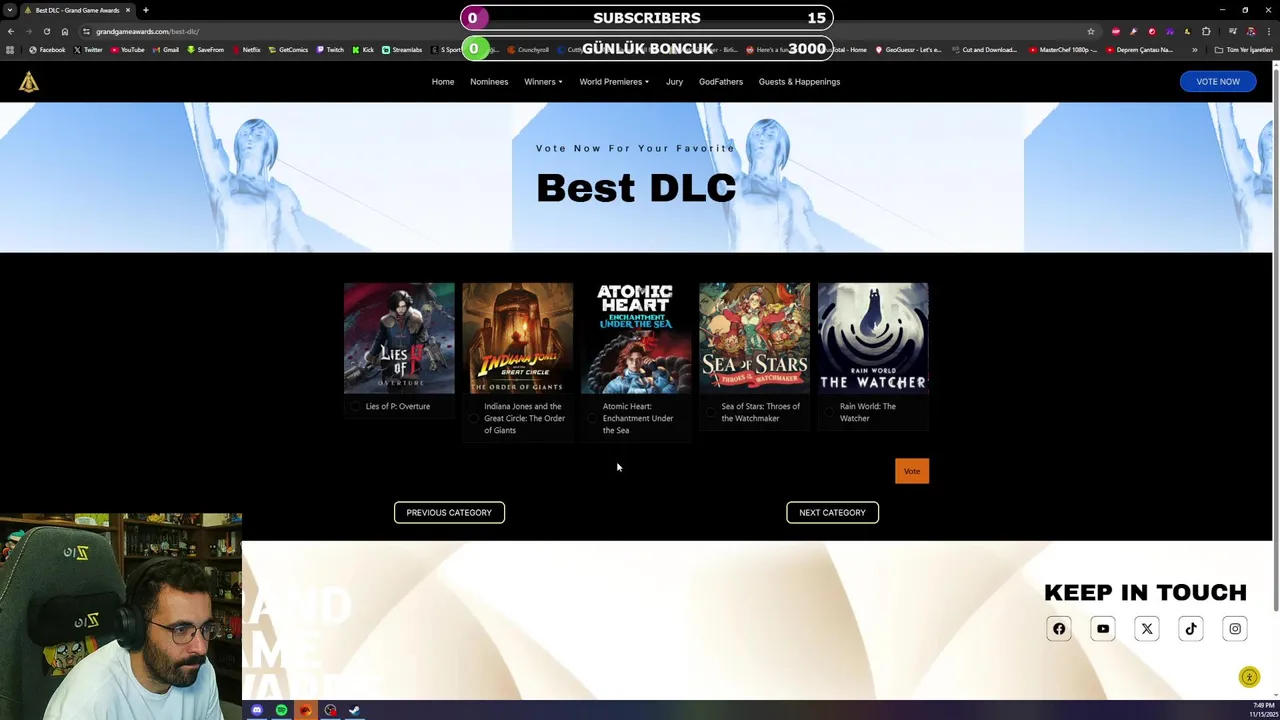Switch to the Best DLC browser tab
1280x720 pixels.
pos(77,10)
